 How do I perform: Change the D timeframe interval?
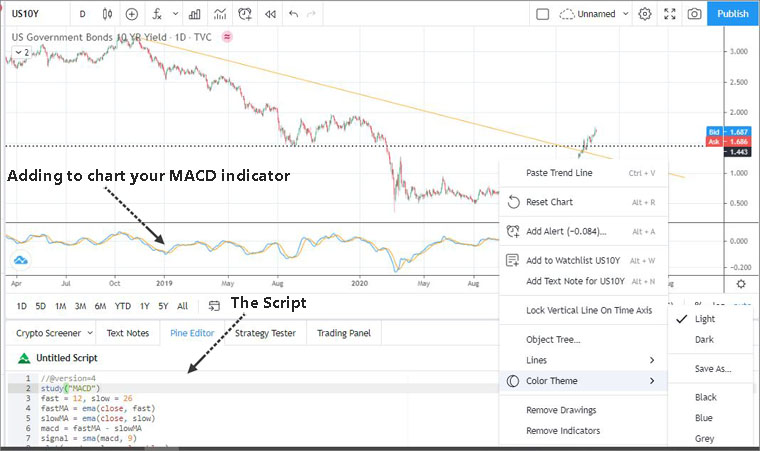pyautogui.click(x=82, y=14)
